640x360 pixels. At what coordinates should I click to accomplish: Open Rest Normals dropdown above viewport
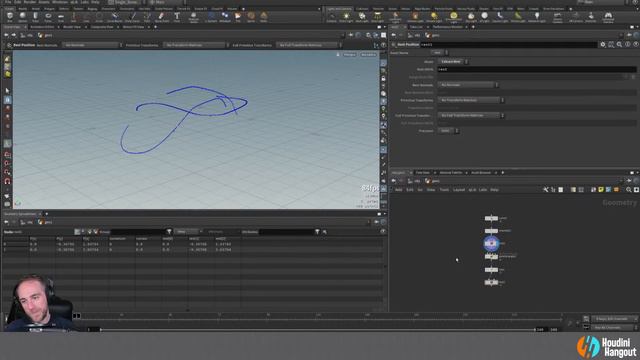tap(91, 45)
